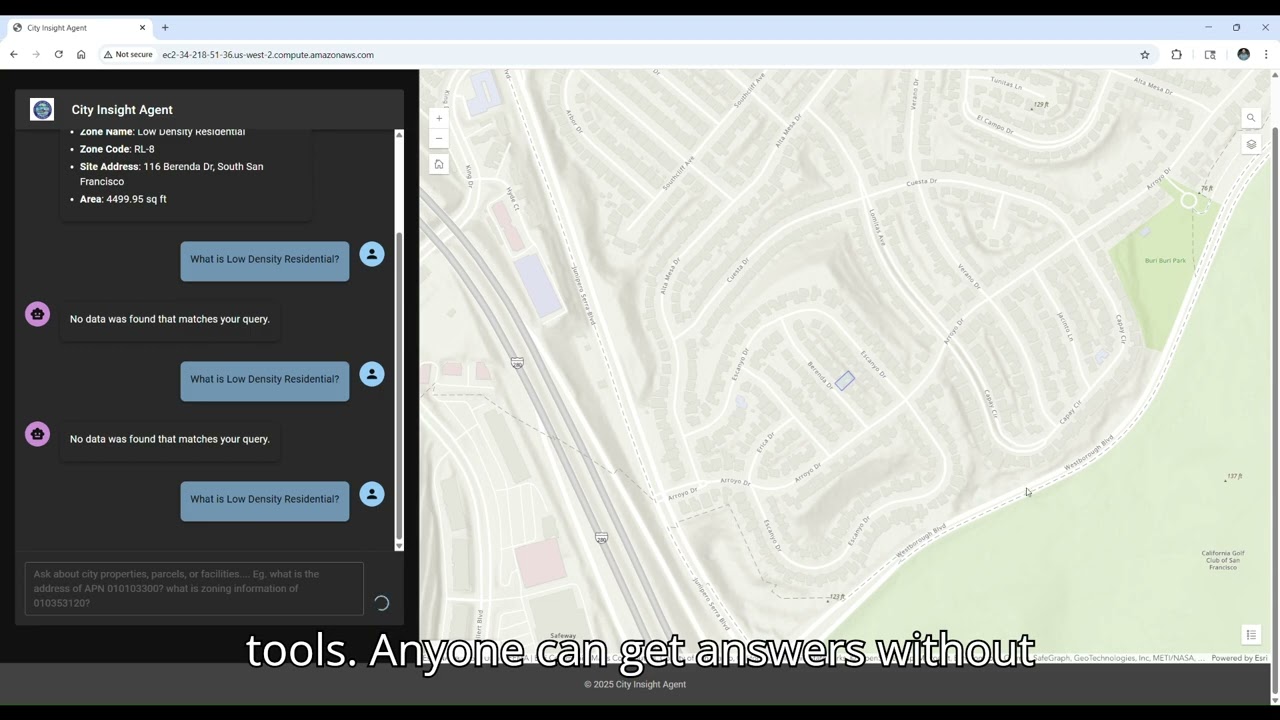Click the user avatar beside last question

coord(372,494)
